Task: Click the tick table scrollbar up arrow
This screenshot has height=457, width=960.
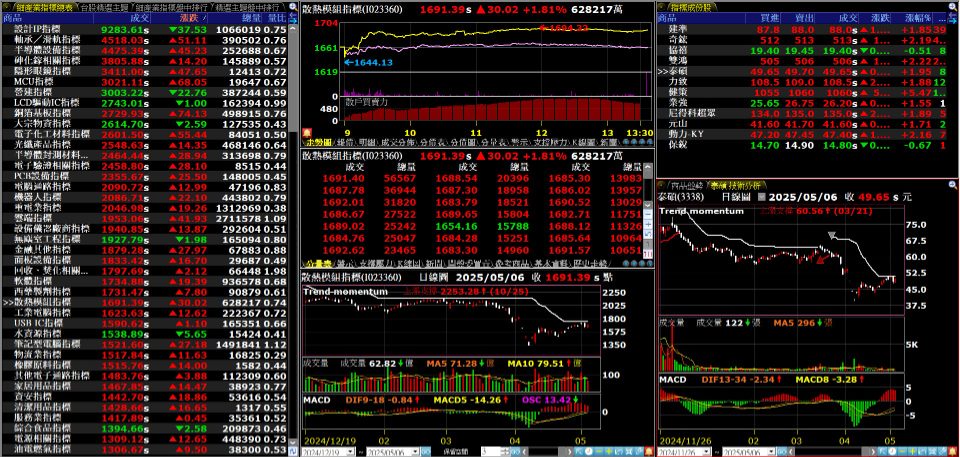Action: point(648,167)
